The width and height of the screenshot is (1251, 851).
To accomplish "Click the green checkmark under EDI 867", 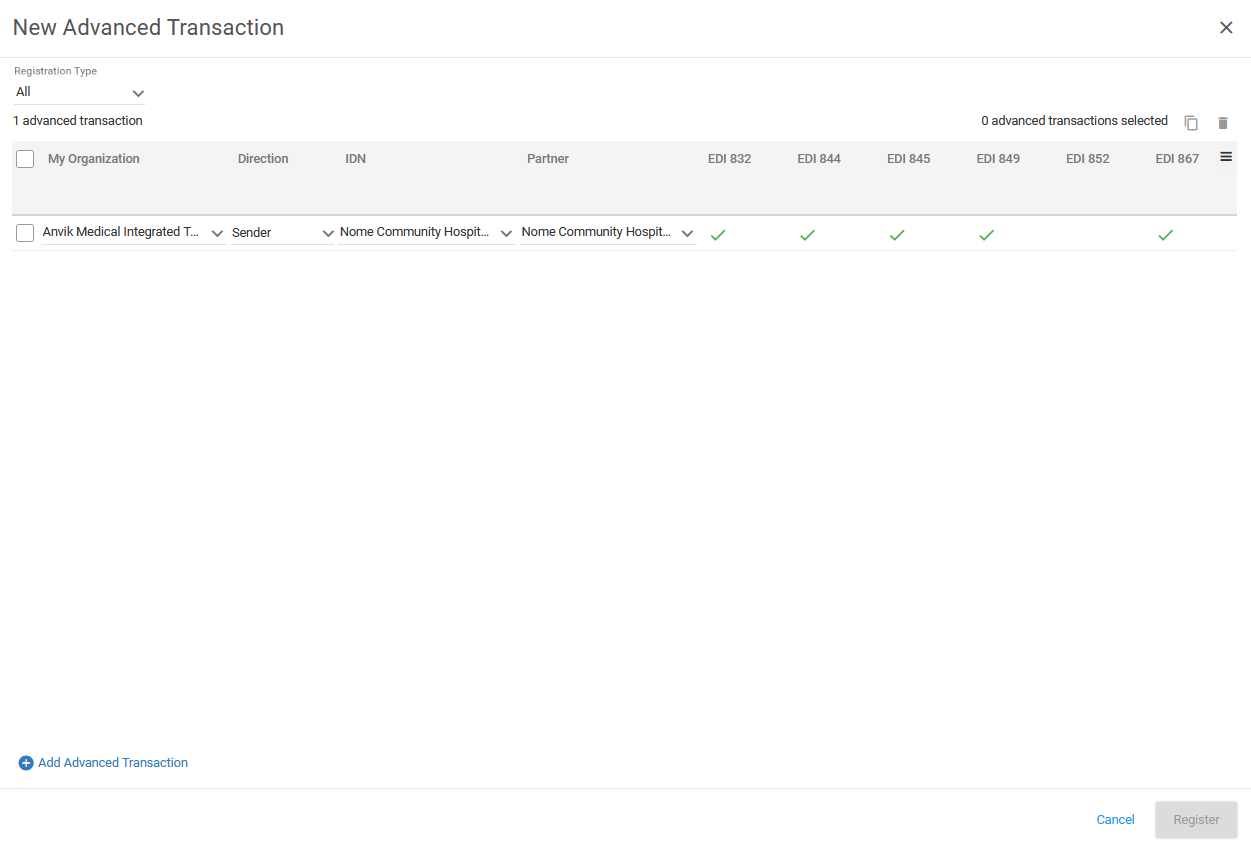I will coord(1165,234).
